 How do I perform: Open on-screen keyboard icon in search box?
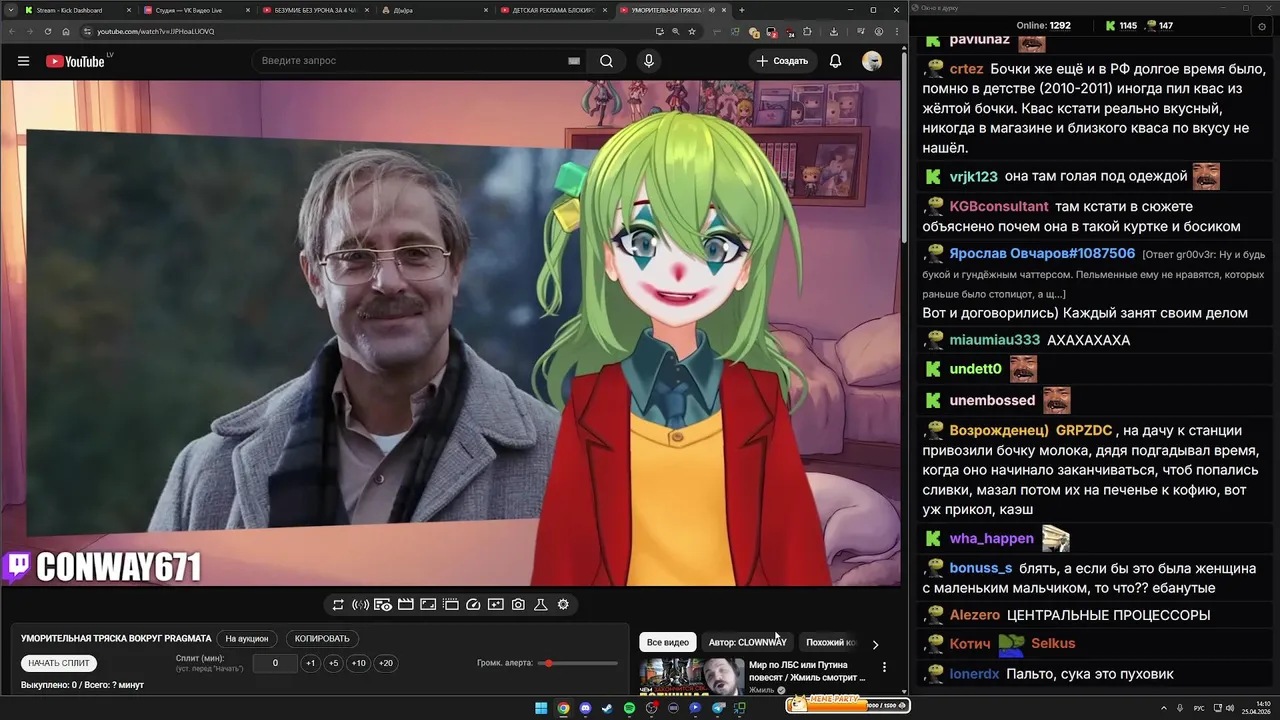[x=574, y=61]
